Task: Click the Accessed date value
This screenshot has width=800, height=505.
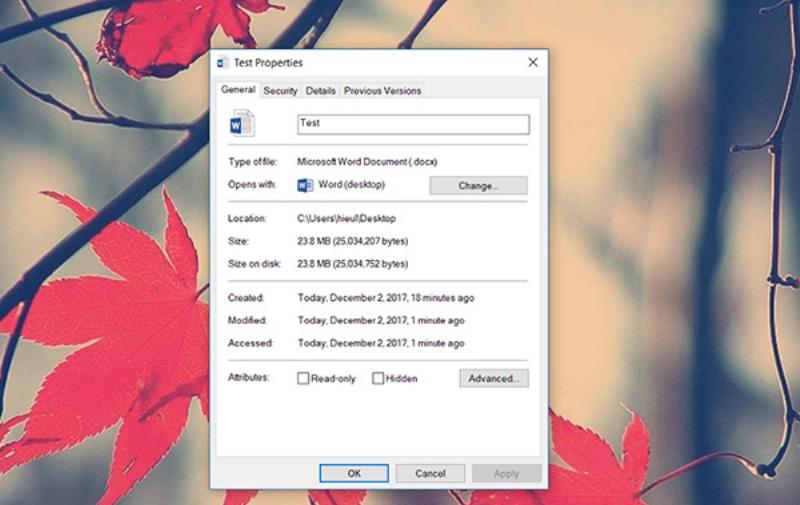Action: coord(381,343)
